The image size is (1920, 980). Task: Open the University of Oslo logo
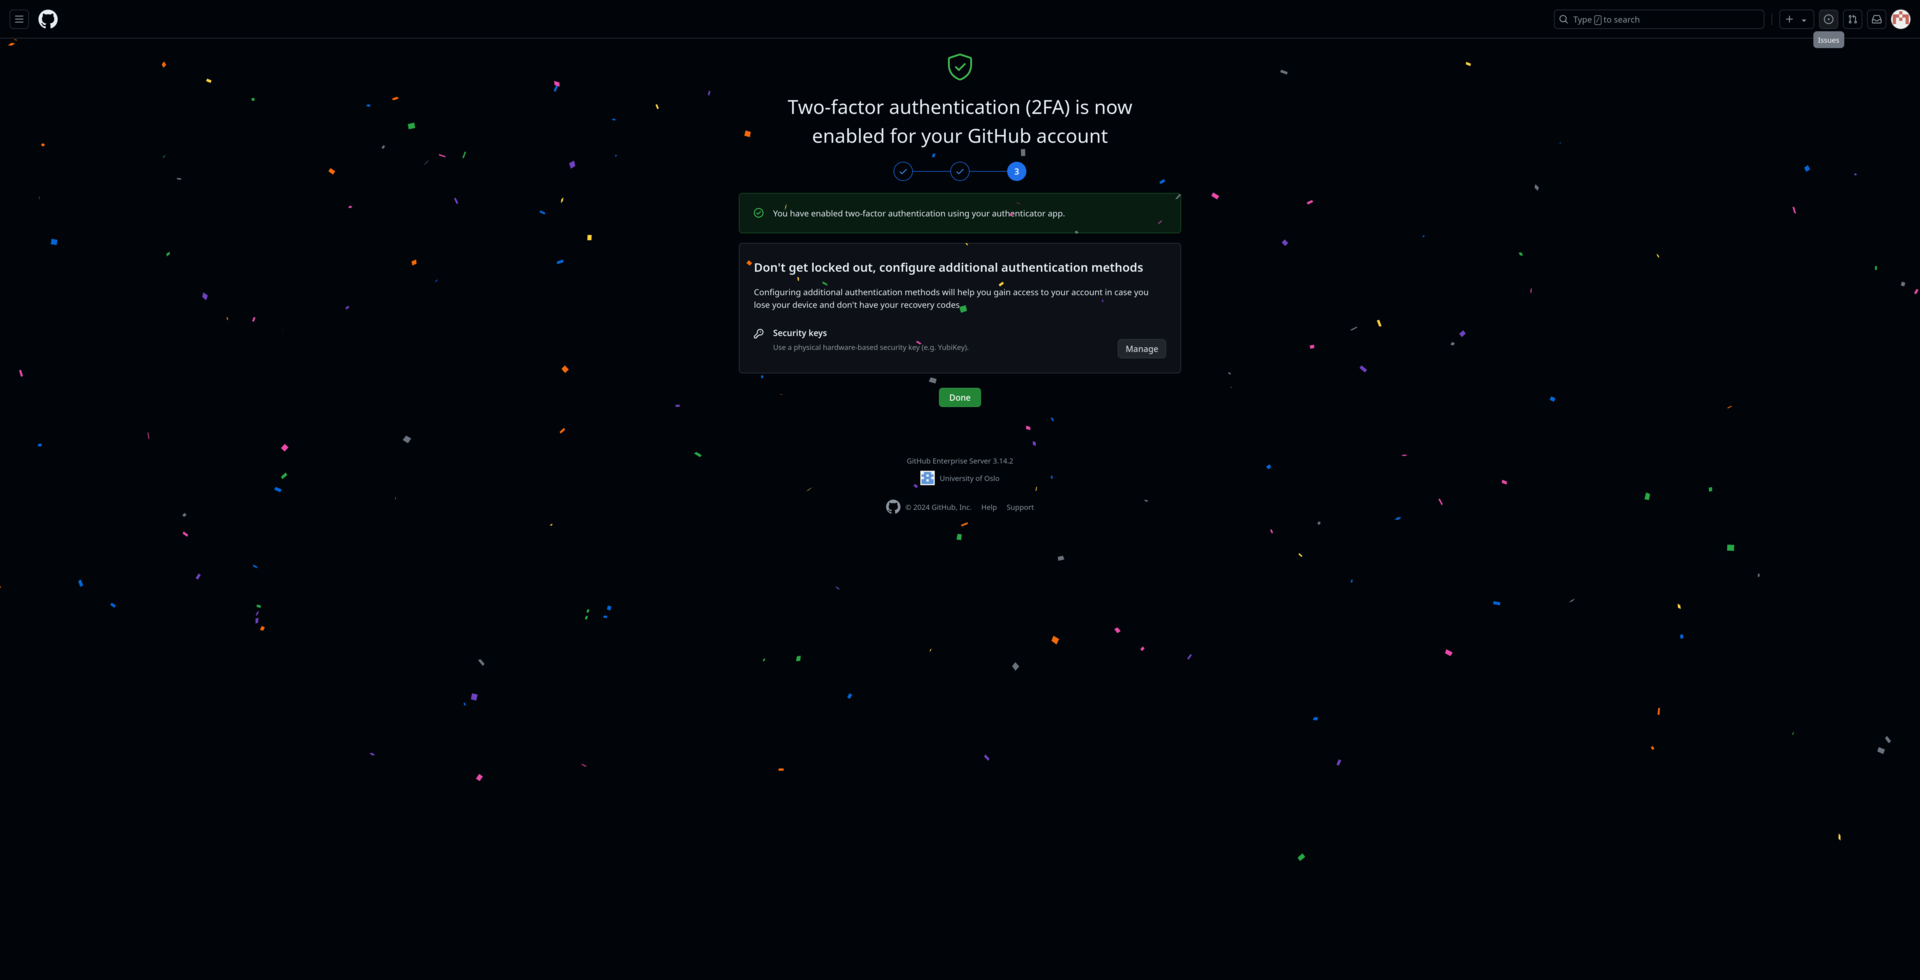[927, 478]
